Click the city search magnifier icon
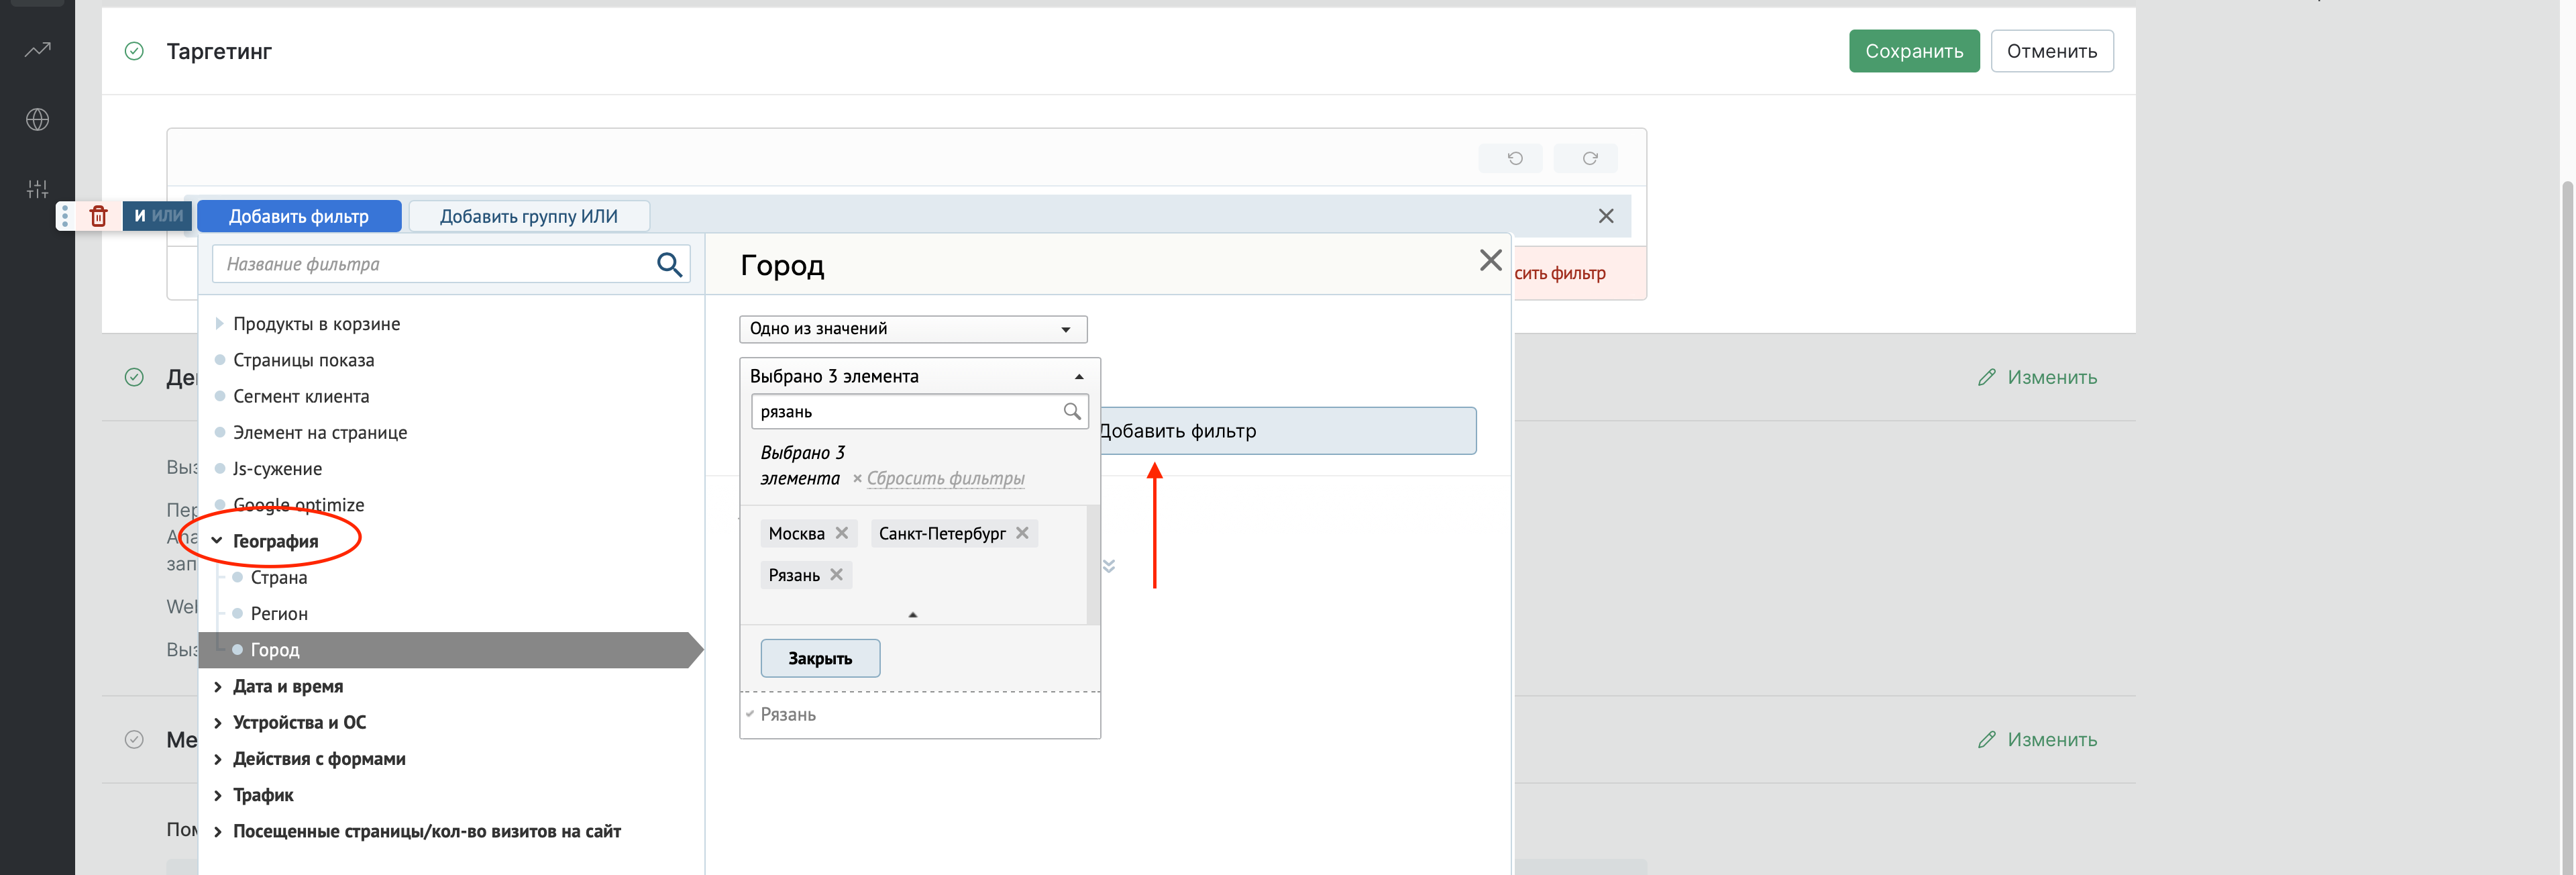2576x875 pixels. (1072, 411)
